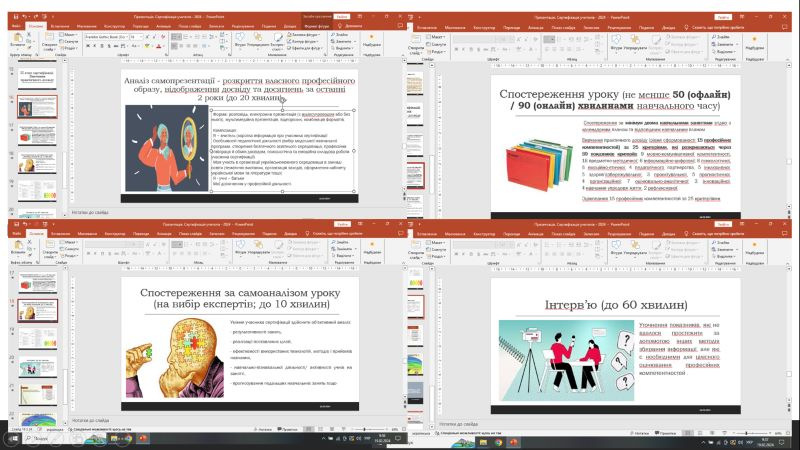Open Shape Effects (Ефекти для фігур) dropdown, top-left window

point(306,48)
